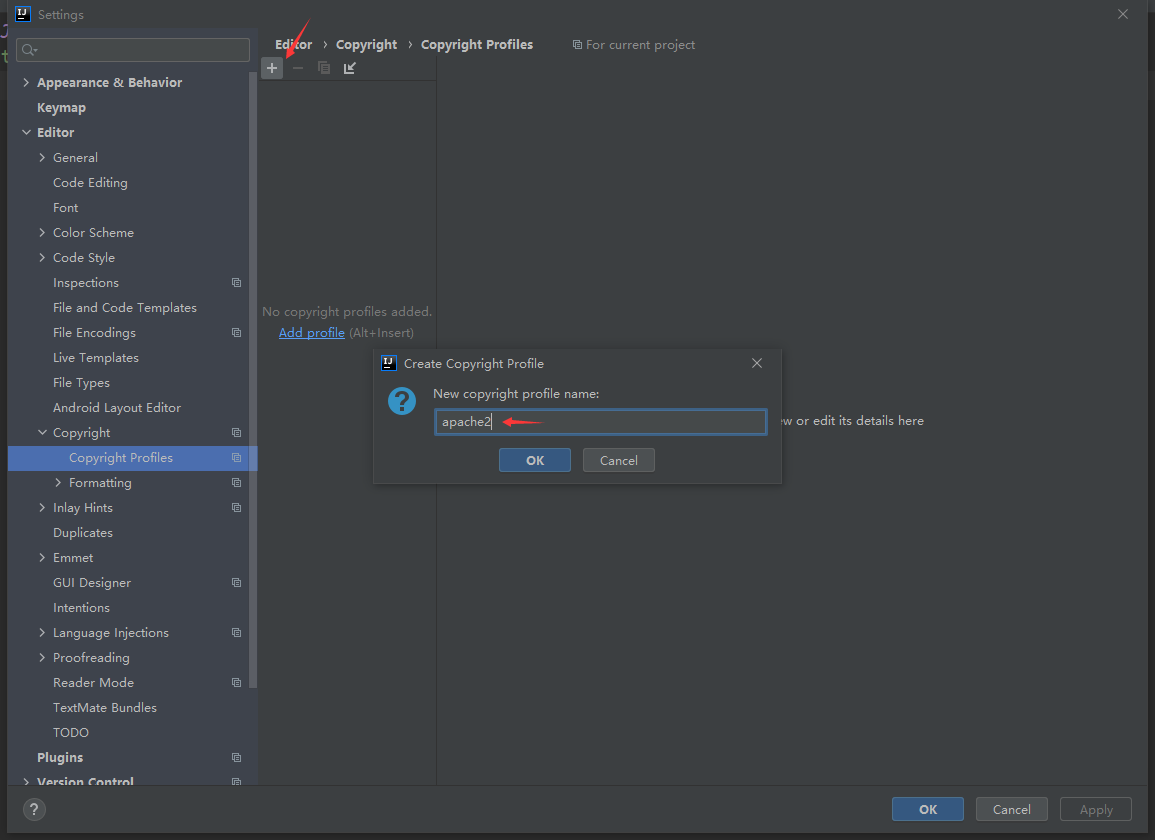The image size is (1155, 840).
Task: Expand Appearance & Behavior section
Action: [27, 83]
